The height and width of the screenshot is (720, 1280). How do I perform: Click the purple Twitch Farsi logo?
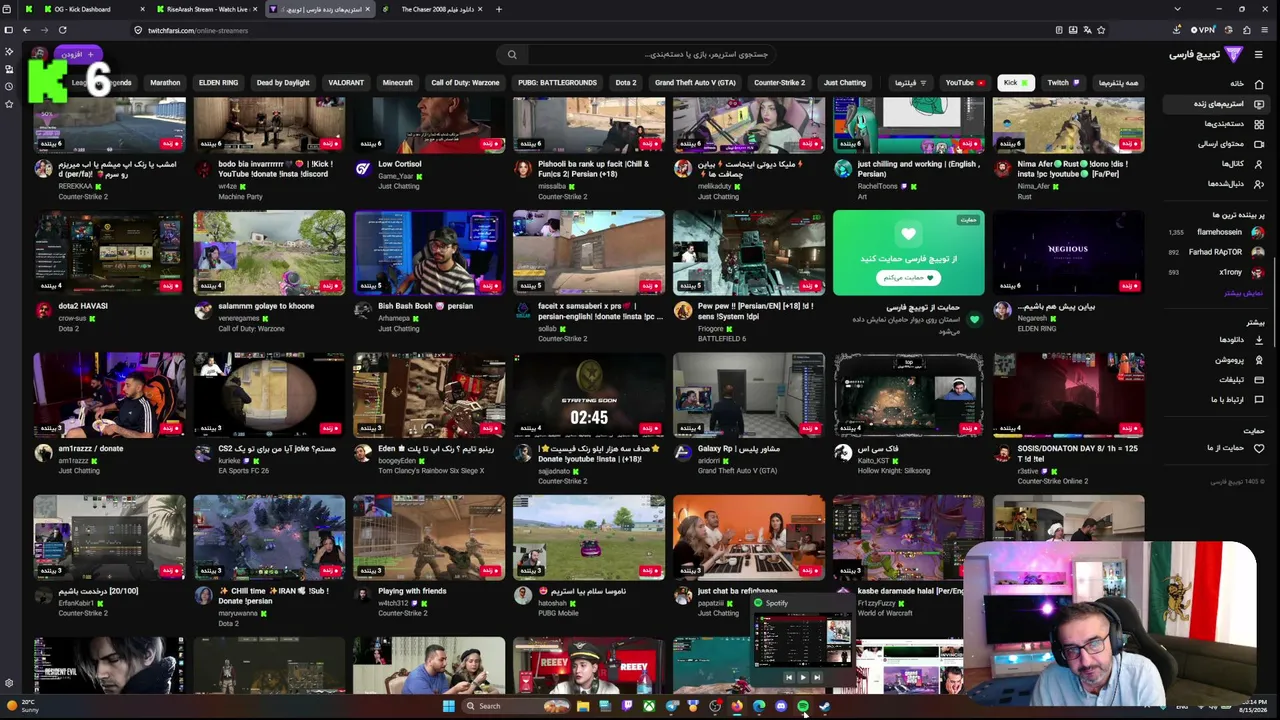[1234, 54]
